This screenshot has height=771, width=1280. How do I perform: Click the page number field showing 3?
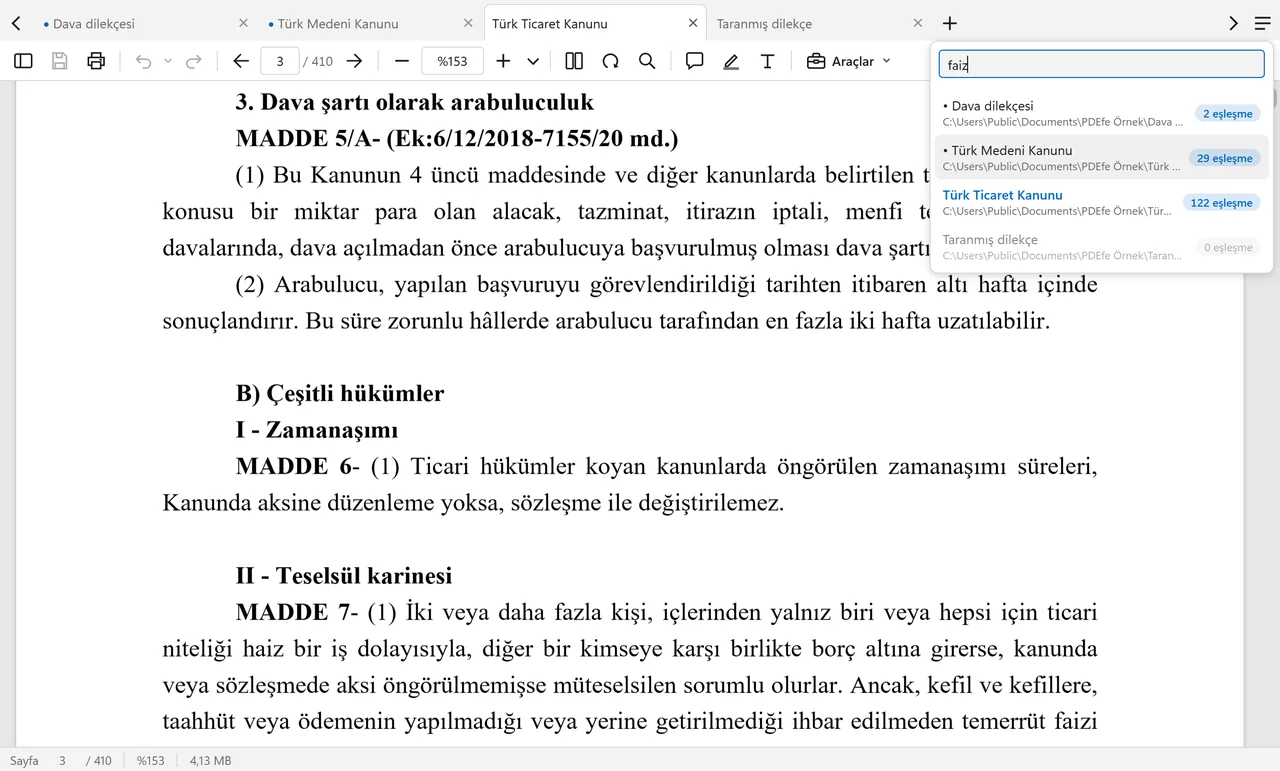pyautogui.click(x=280, y=61)
